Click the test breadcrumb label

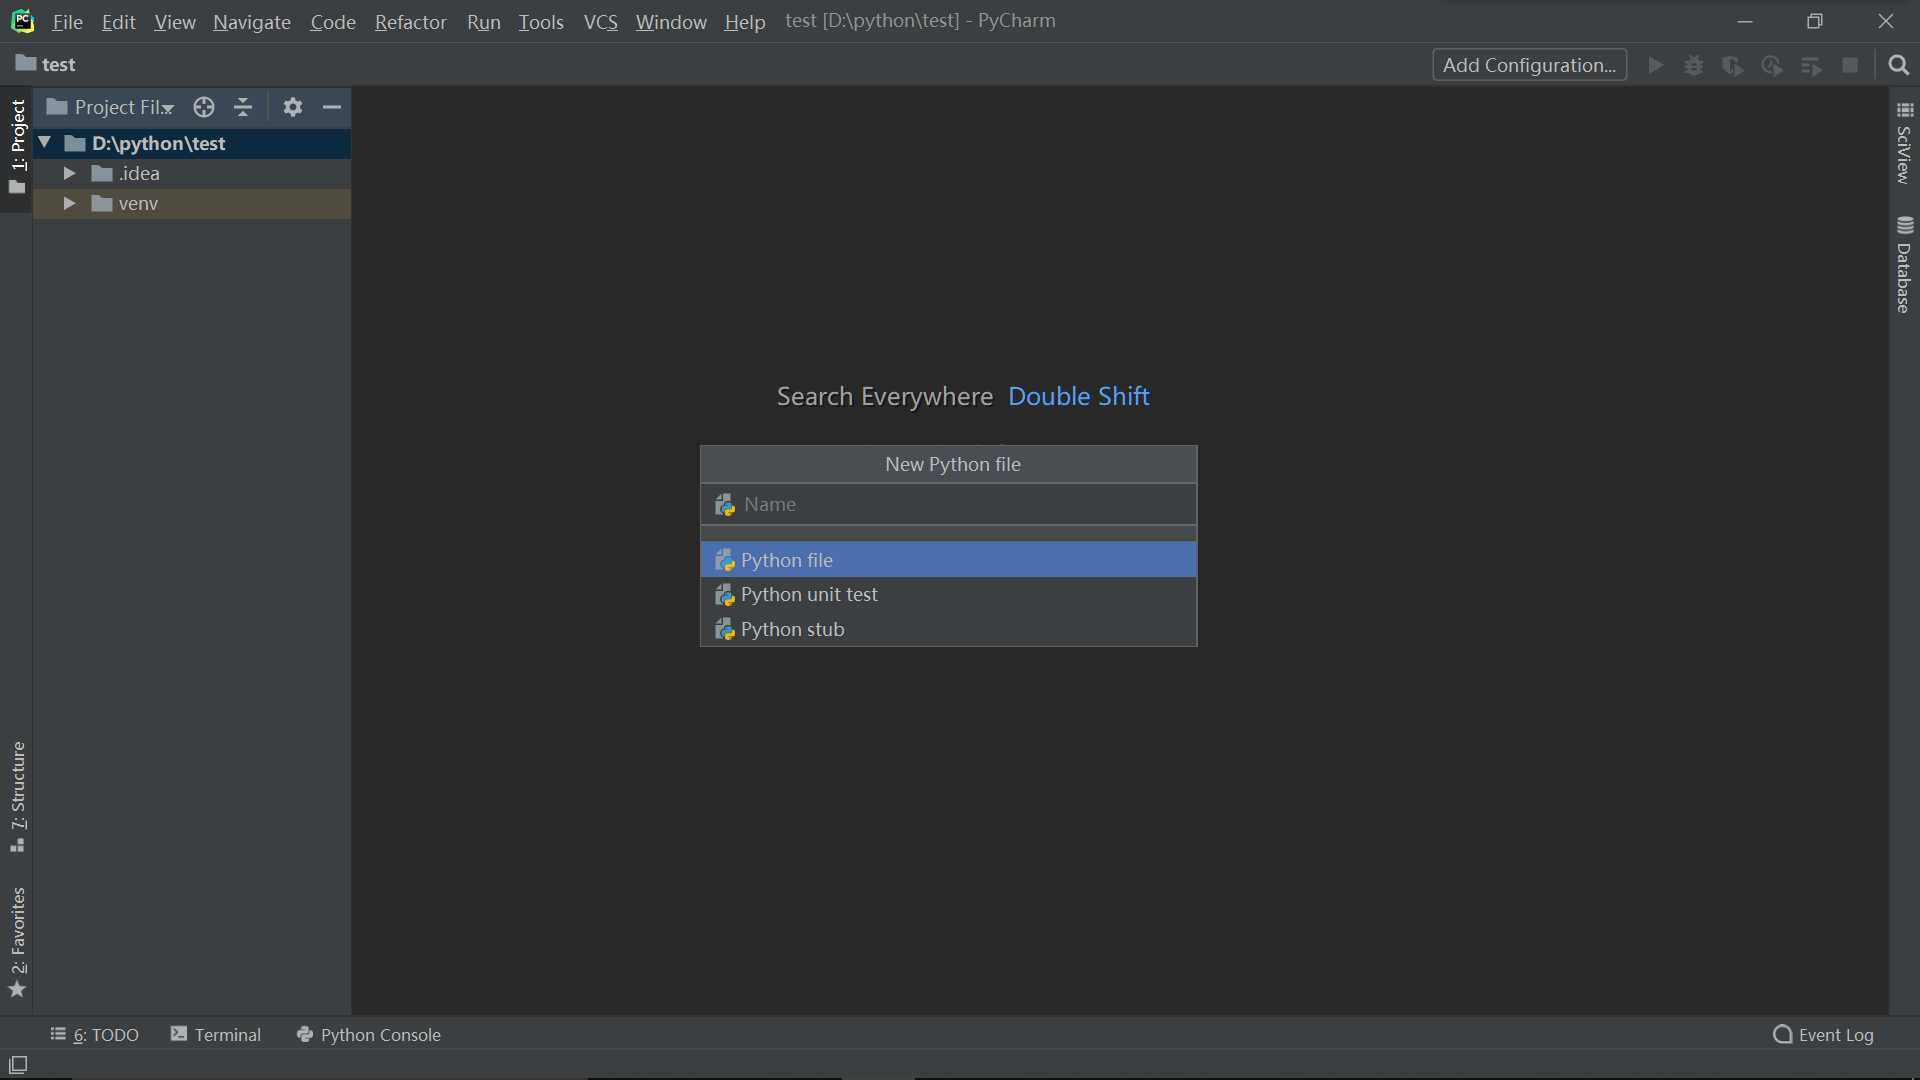tap(59, 64)
